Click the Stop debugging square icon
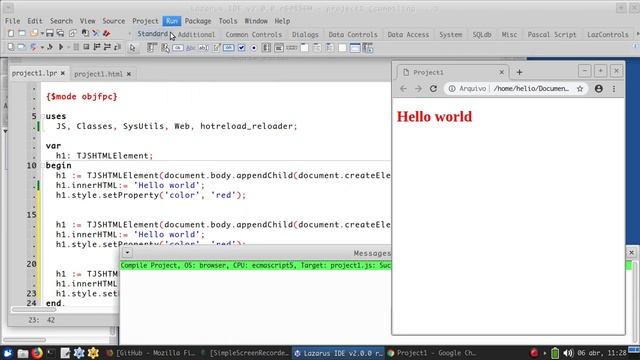640x360 pixels. pos(86,47)
